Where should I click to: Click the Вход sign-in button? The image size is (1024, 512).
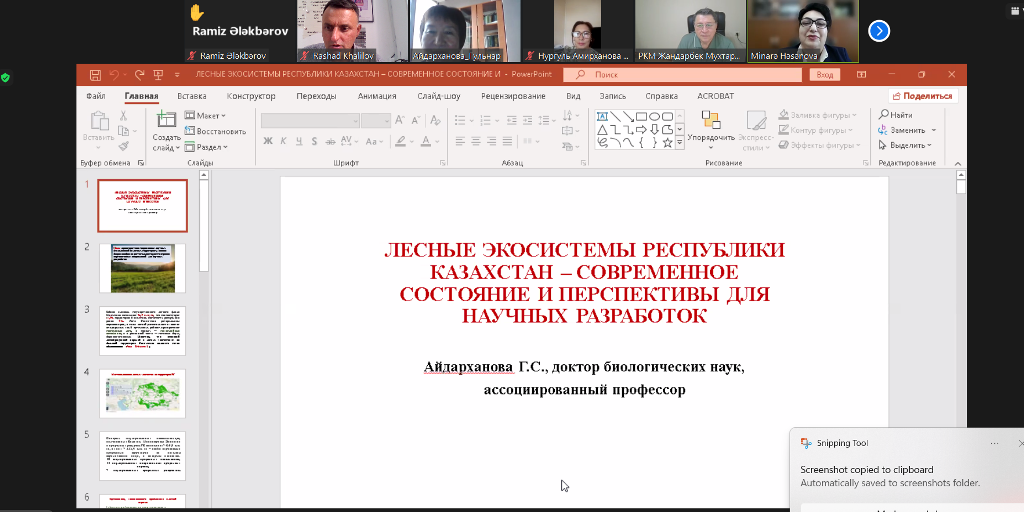pyautogui.click(x=825, y=75)
